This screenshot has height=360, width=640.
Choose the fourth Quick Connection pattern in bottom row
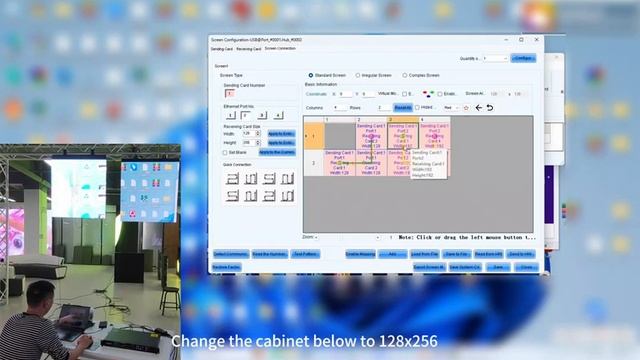tap(287, 196)
